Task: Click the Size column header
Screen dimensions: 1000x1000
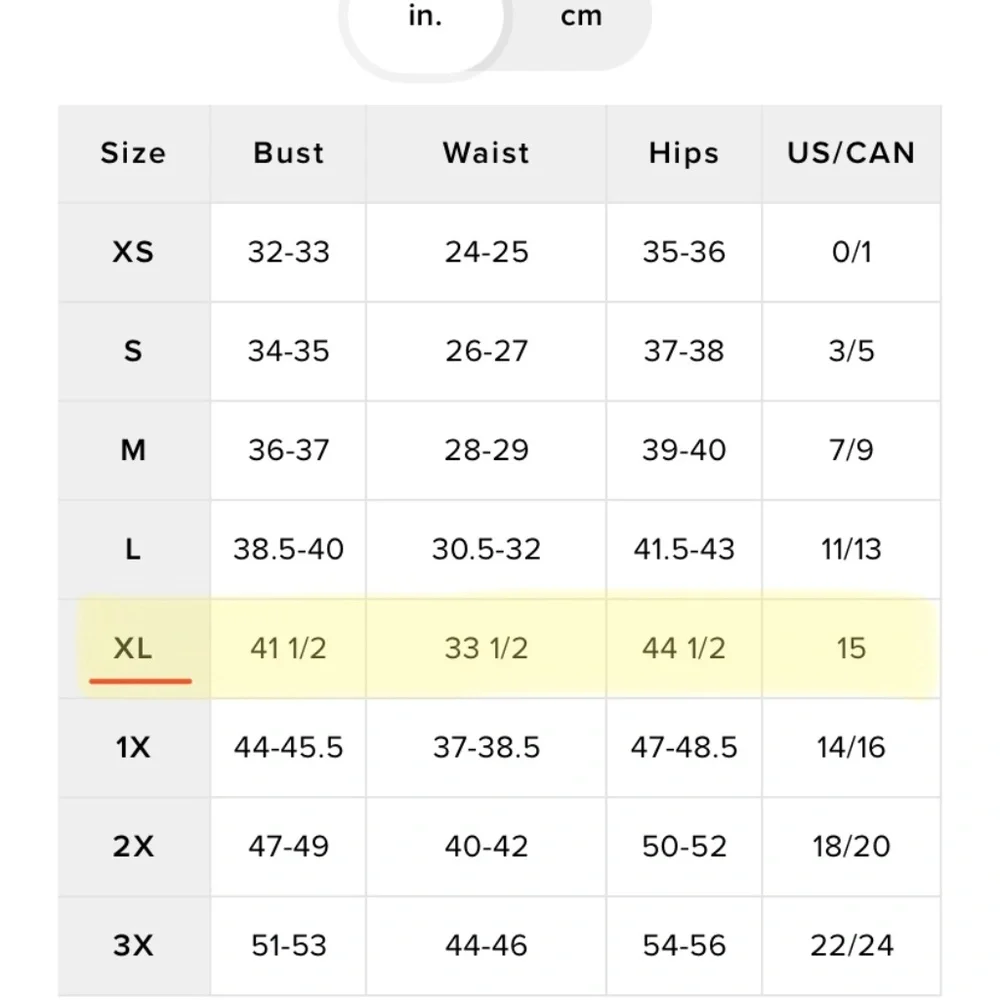Action: [x=133, y=153]
